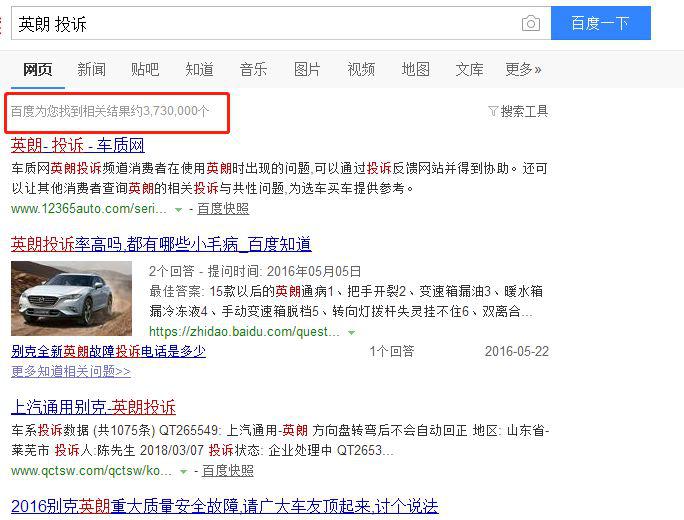Open the 地图 tab

(x=415, y=69)
